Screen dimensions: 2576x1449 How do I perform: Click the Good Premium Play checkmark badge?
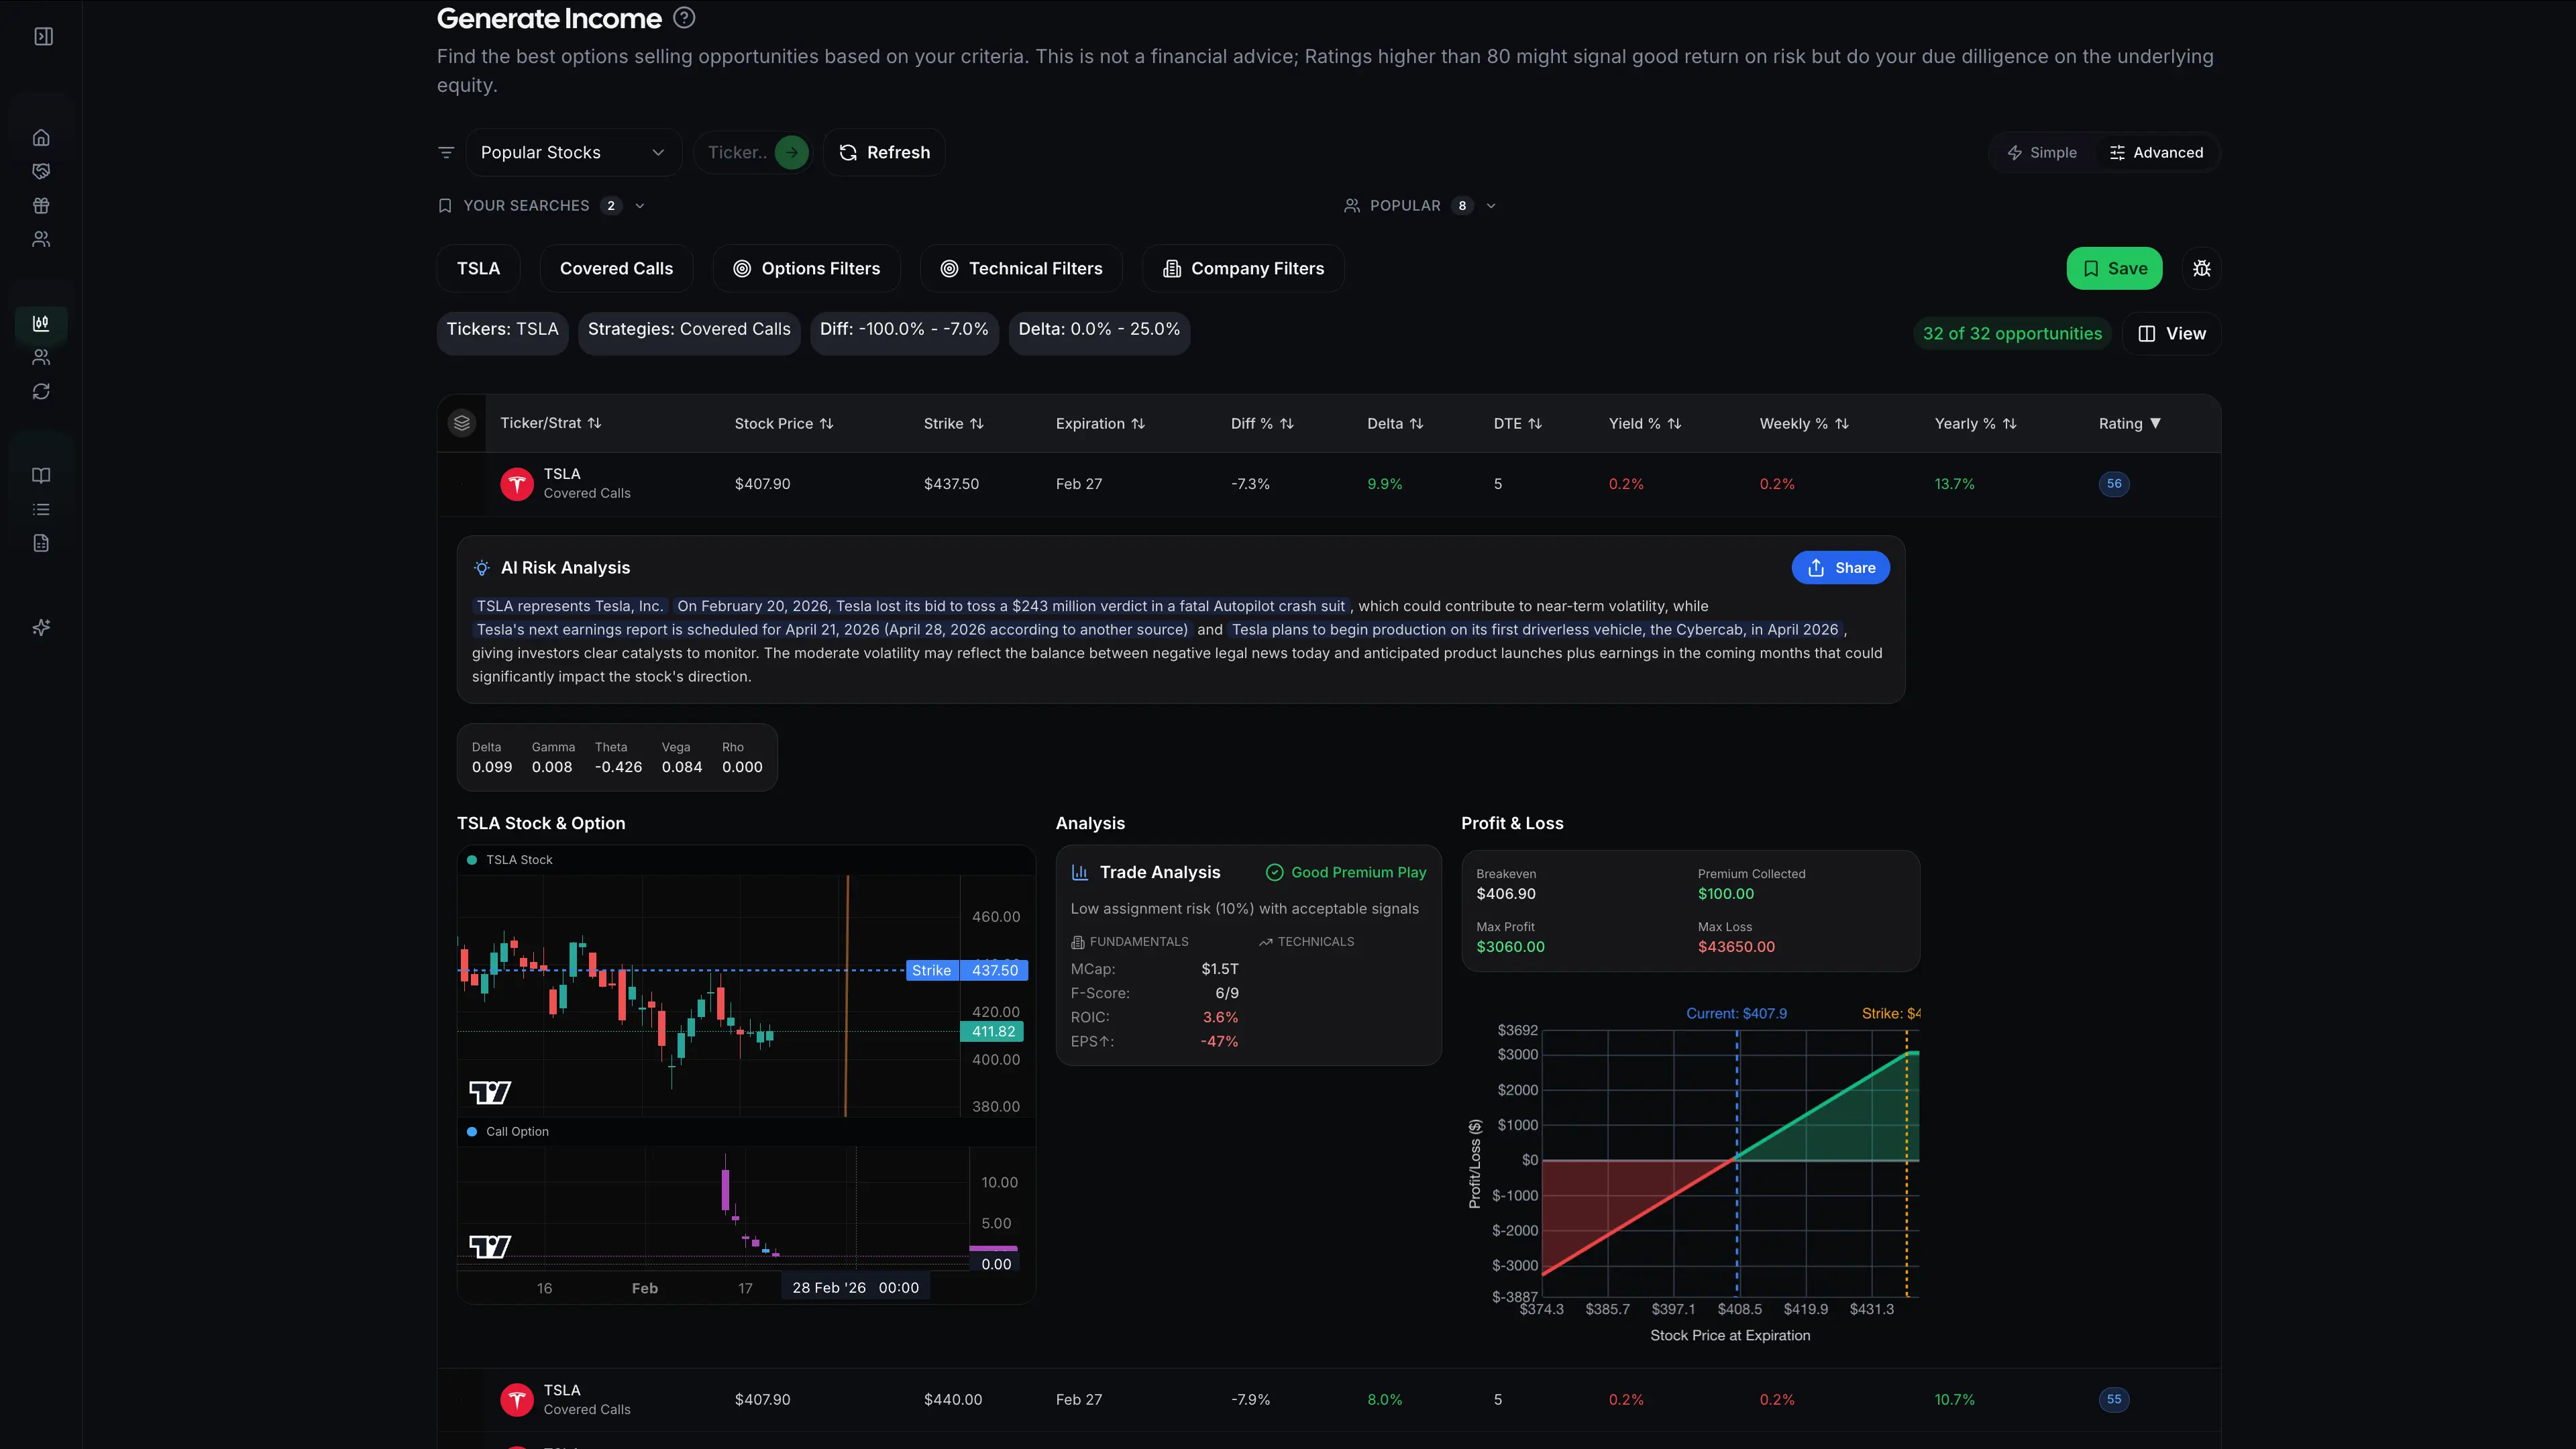1346,872
